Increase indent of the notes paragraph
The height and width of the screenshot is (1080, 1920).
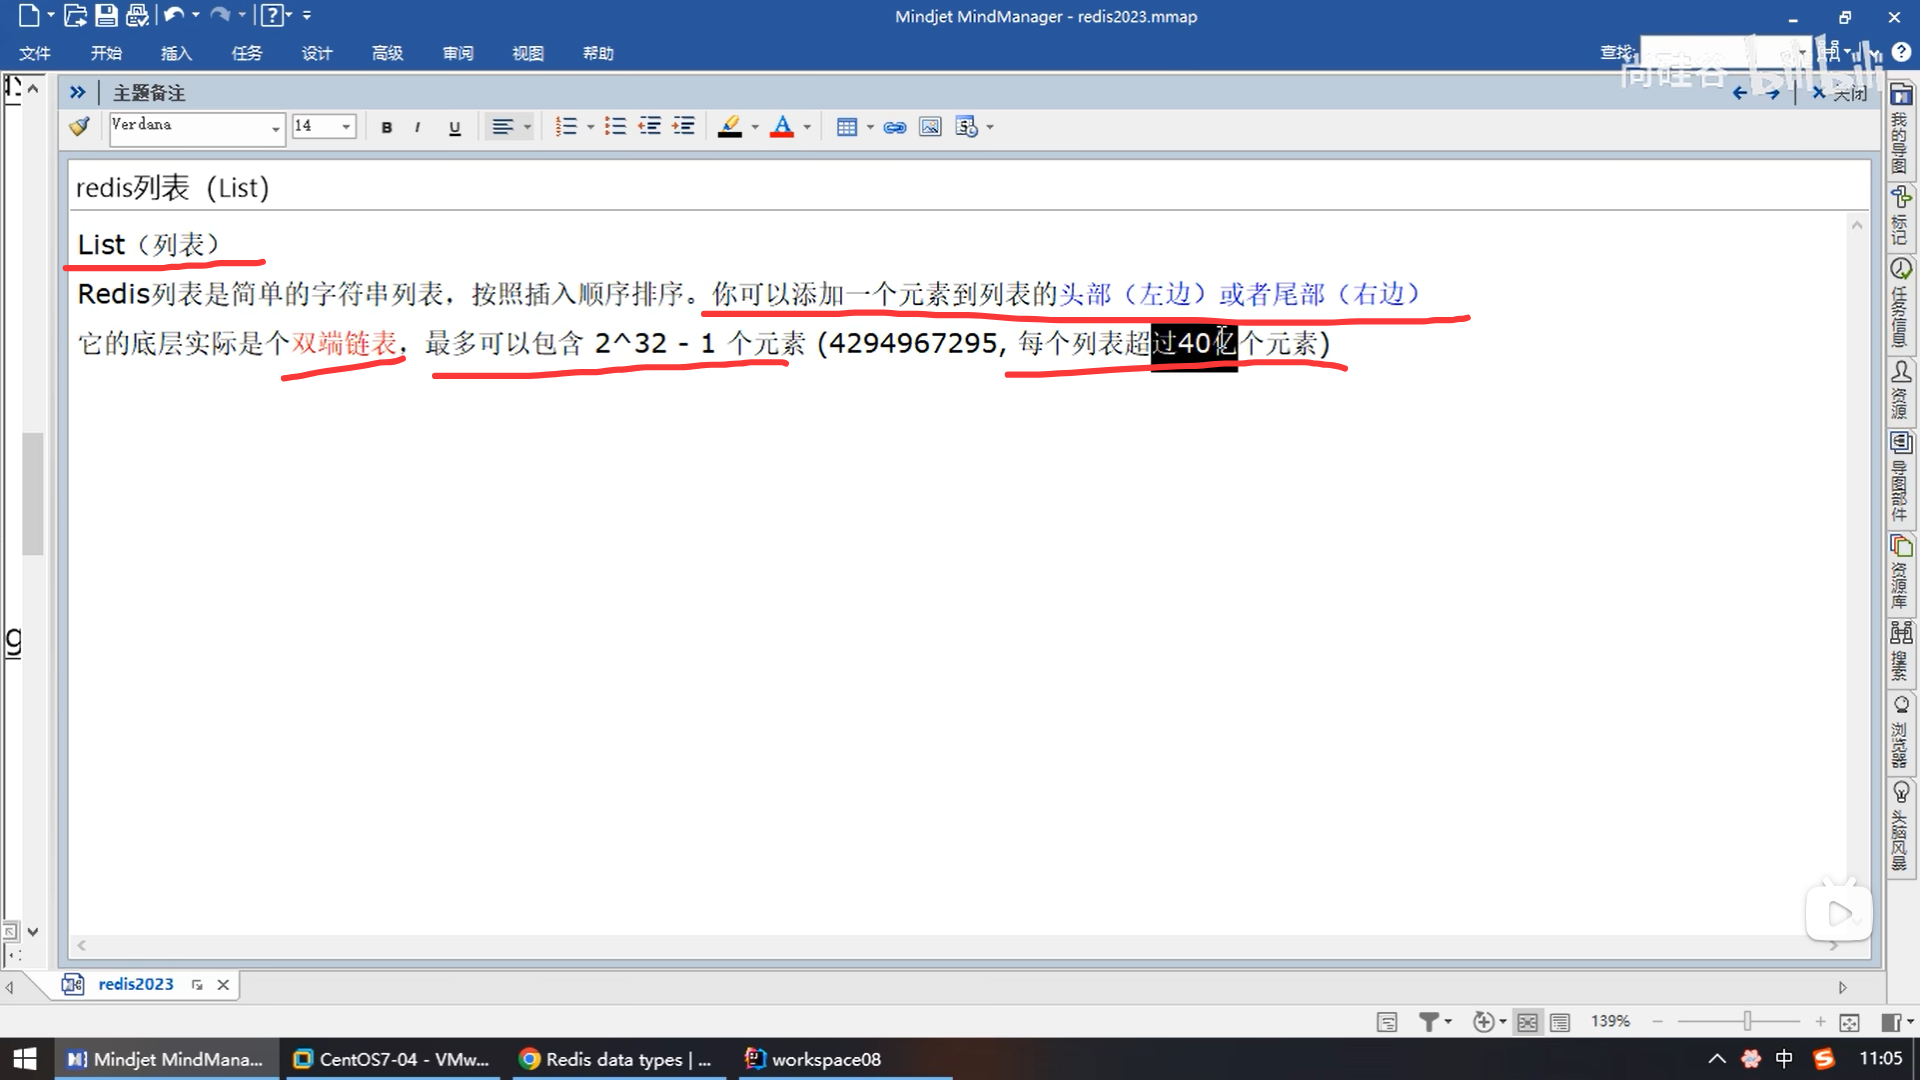click(684, 126)
